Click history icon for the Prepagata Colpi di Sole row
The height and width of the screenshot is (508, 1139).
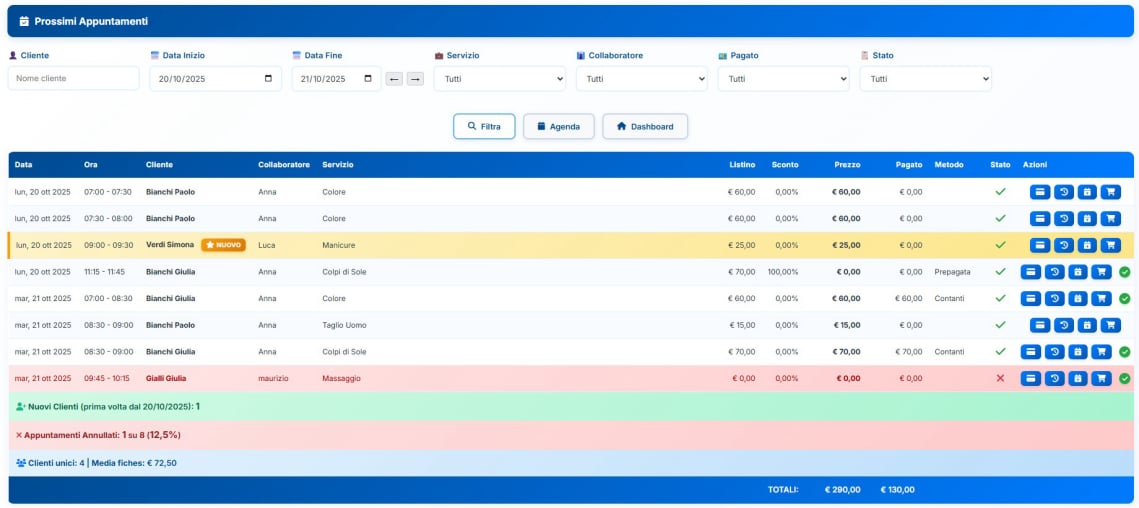coord(1054,272)
